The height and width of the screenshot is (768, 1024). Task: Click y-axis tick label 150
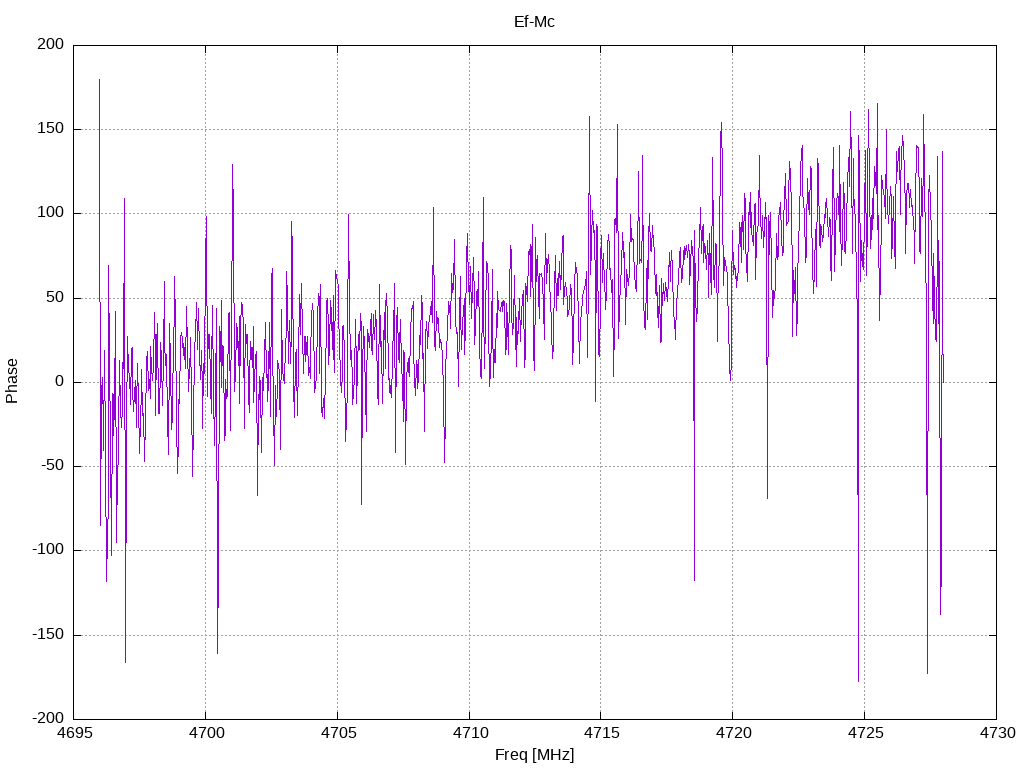coord(51,129)
